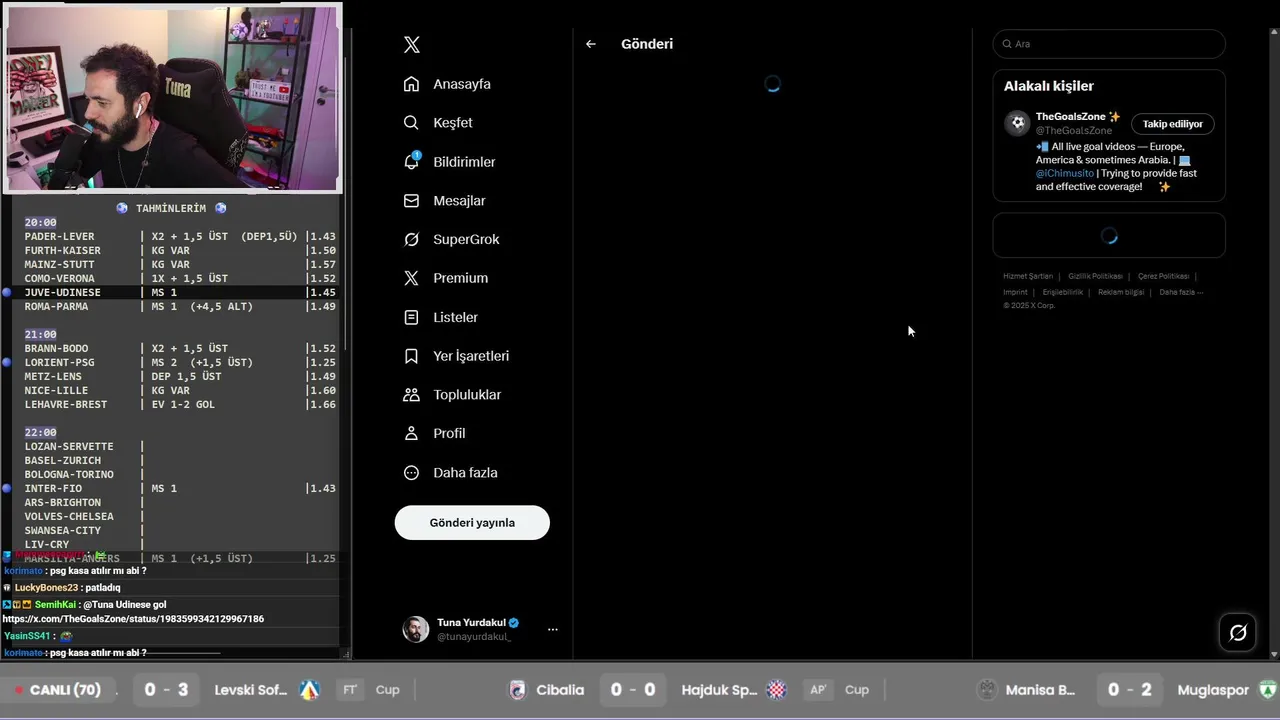The width and height of the screenshot is (1280, 720).
Task: Click the 0 - 2 Manisa score
Action: (1130, 690)
